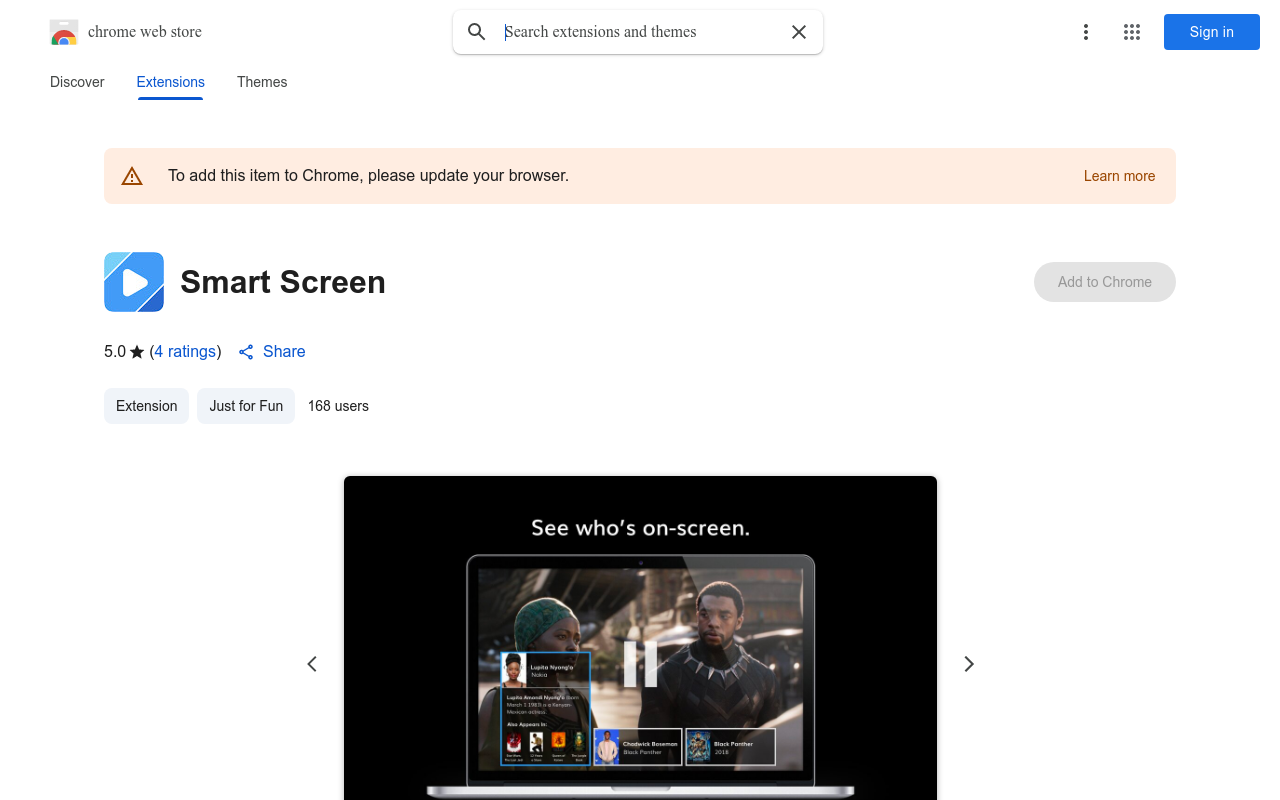Screen dimensions: 1280x800
Task: Click the Smart Screen title
Action: 283,282
